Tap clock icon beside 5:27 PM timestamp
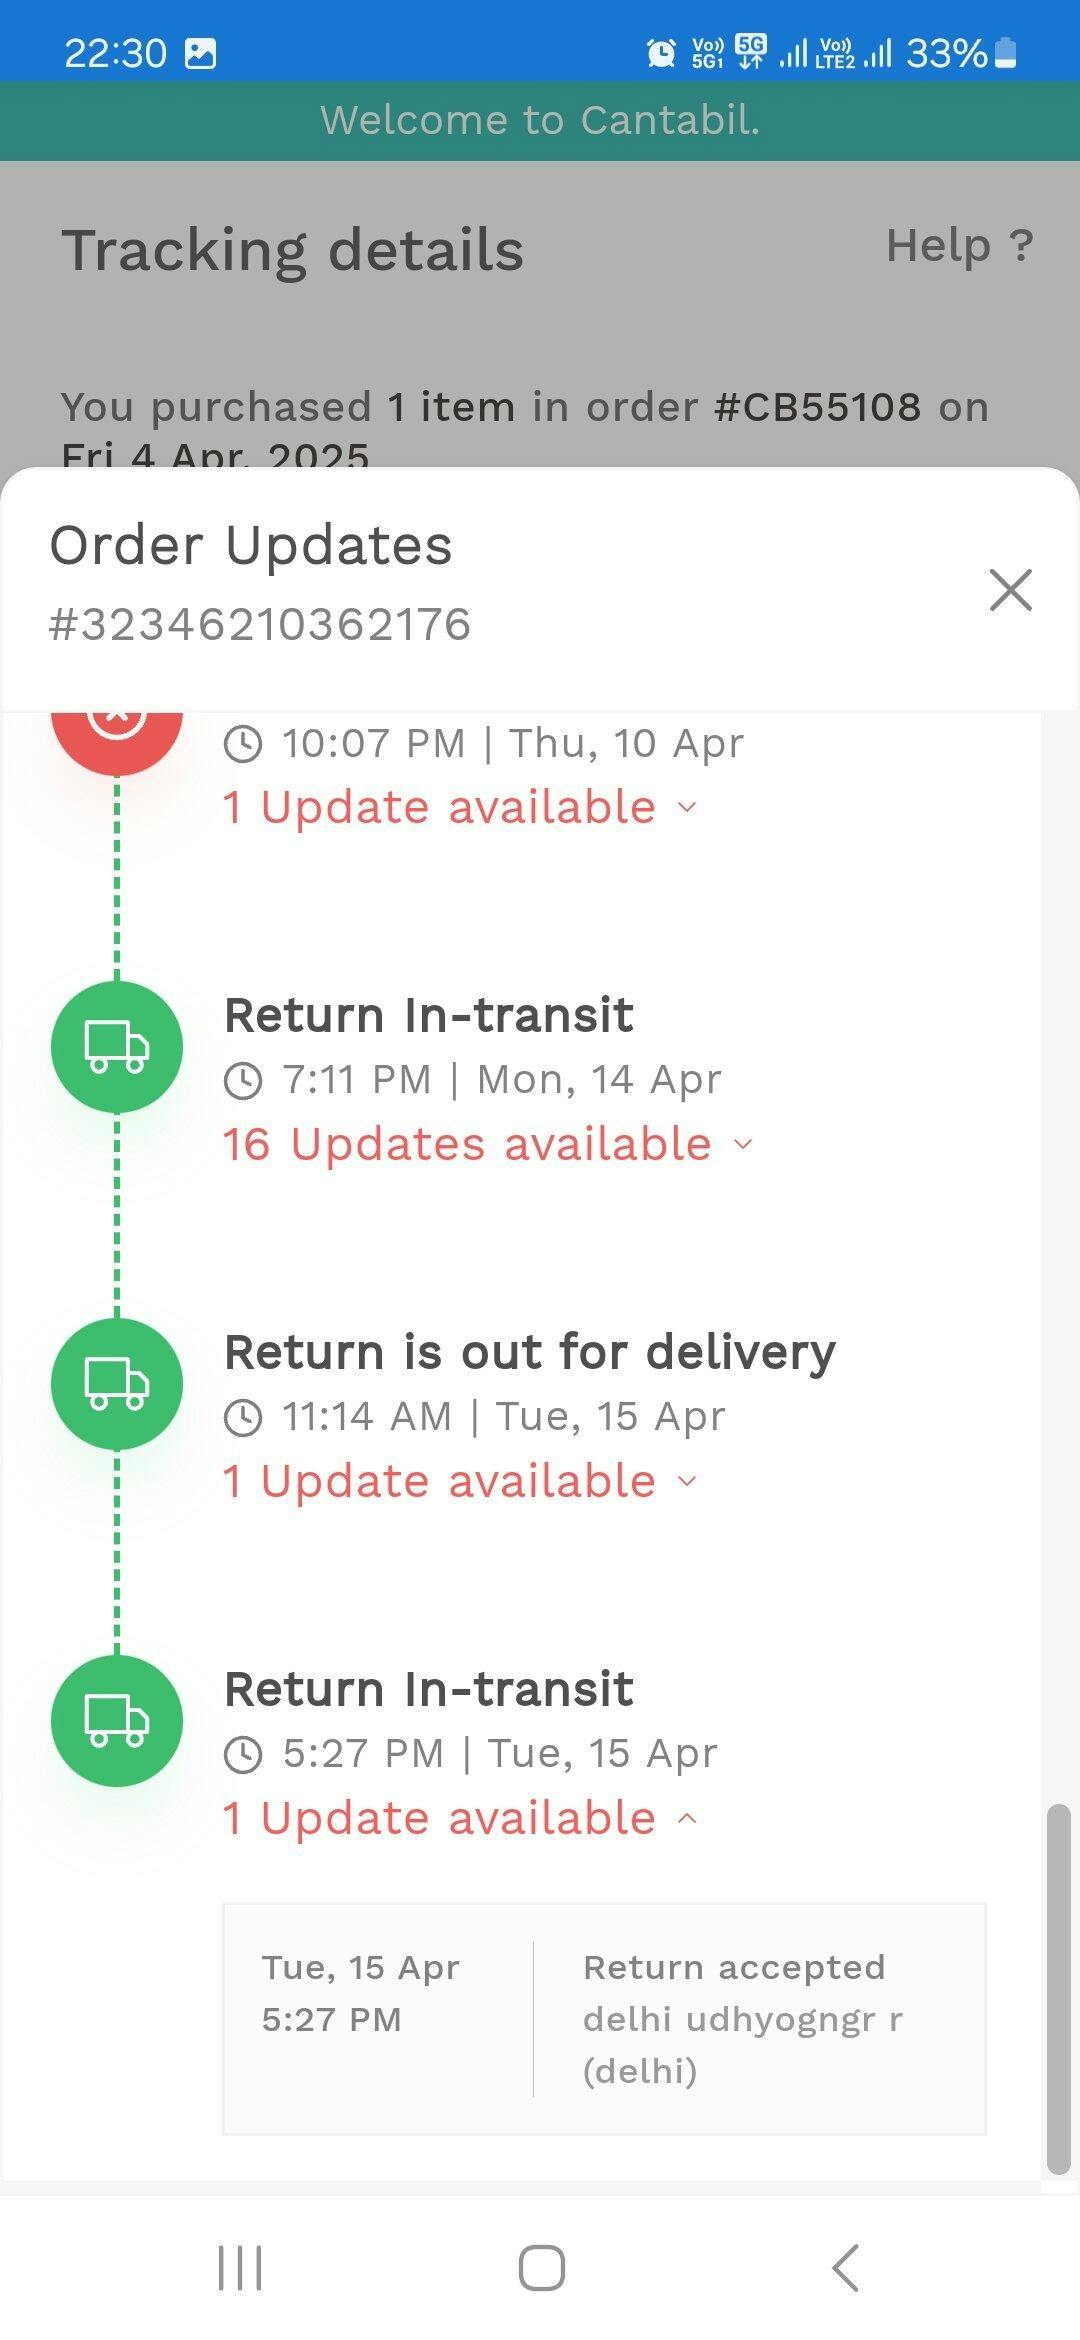 point(243,1754)
